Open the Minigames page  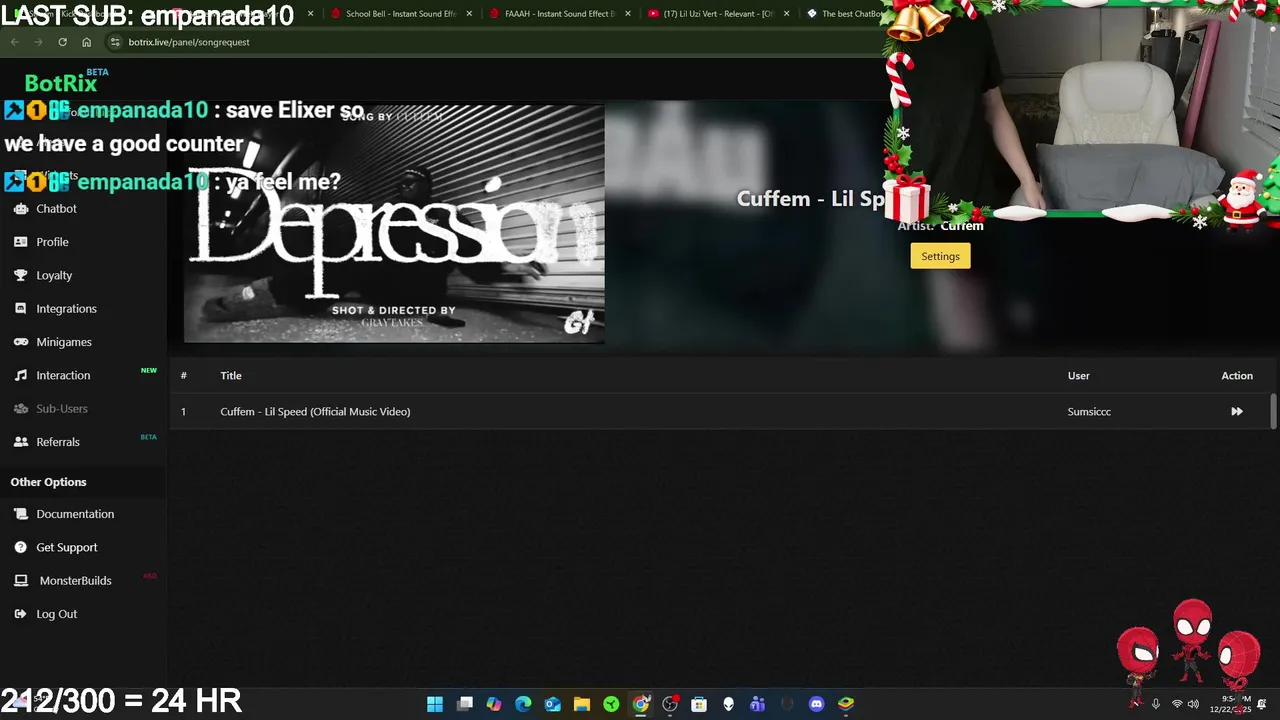[x=64, y=342]
